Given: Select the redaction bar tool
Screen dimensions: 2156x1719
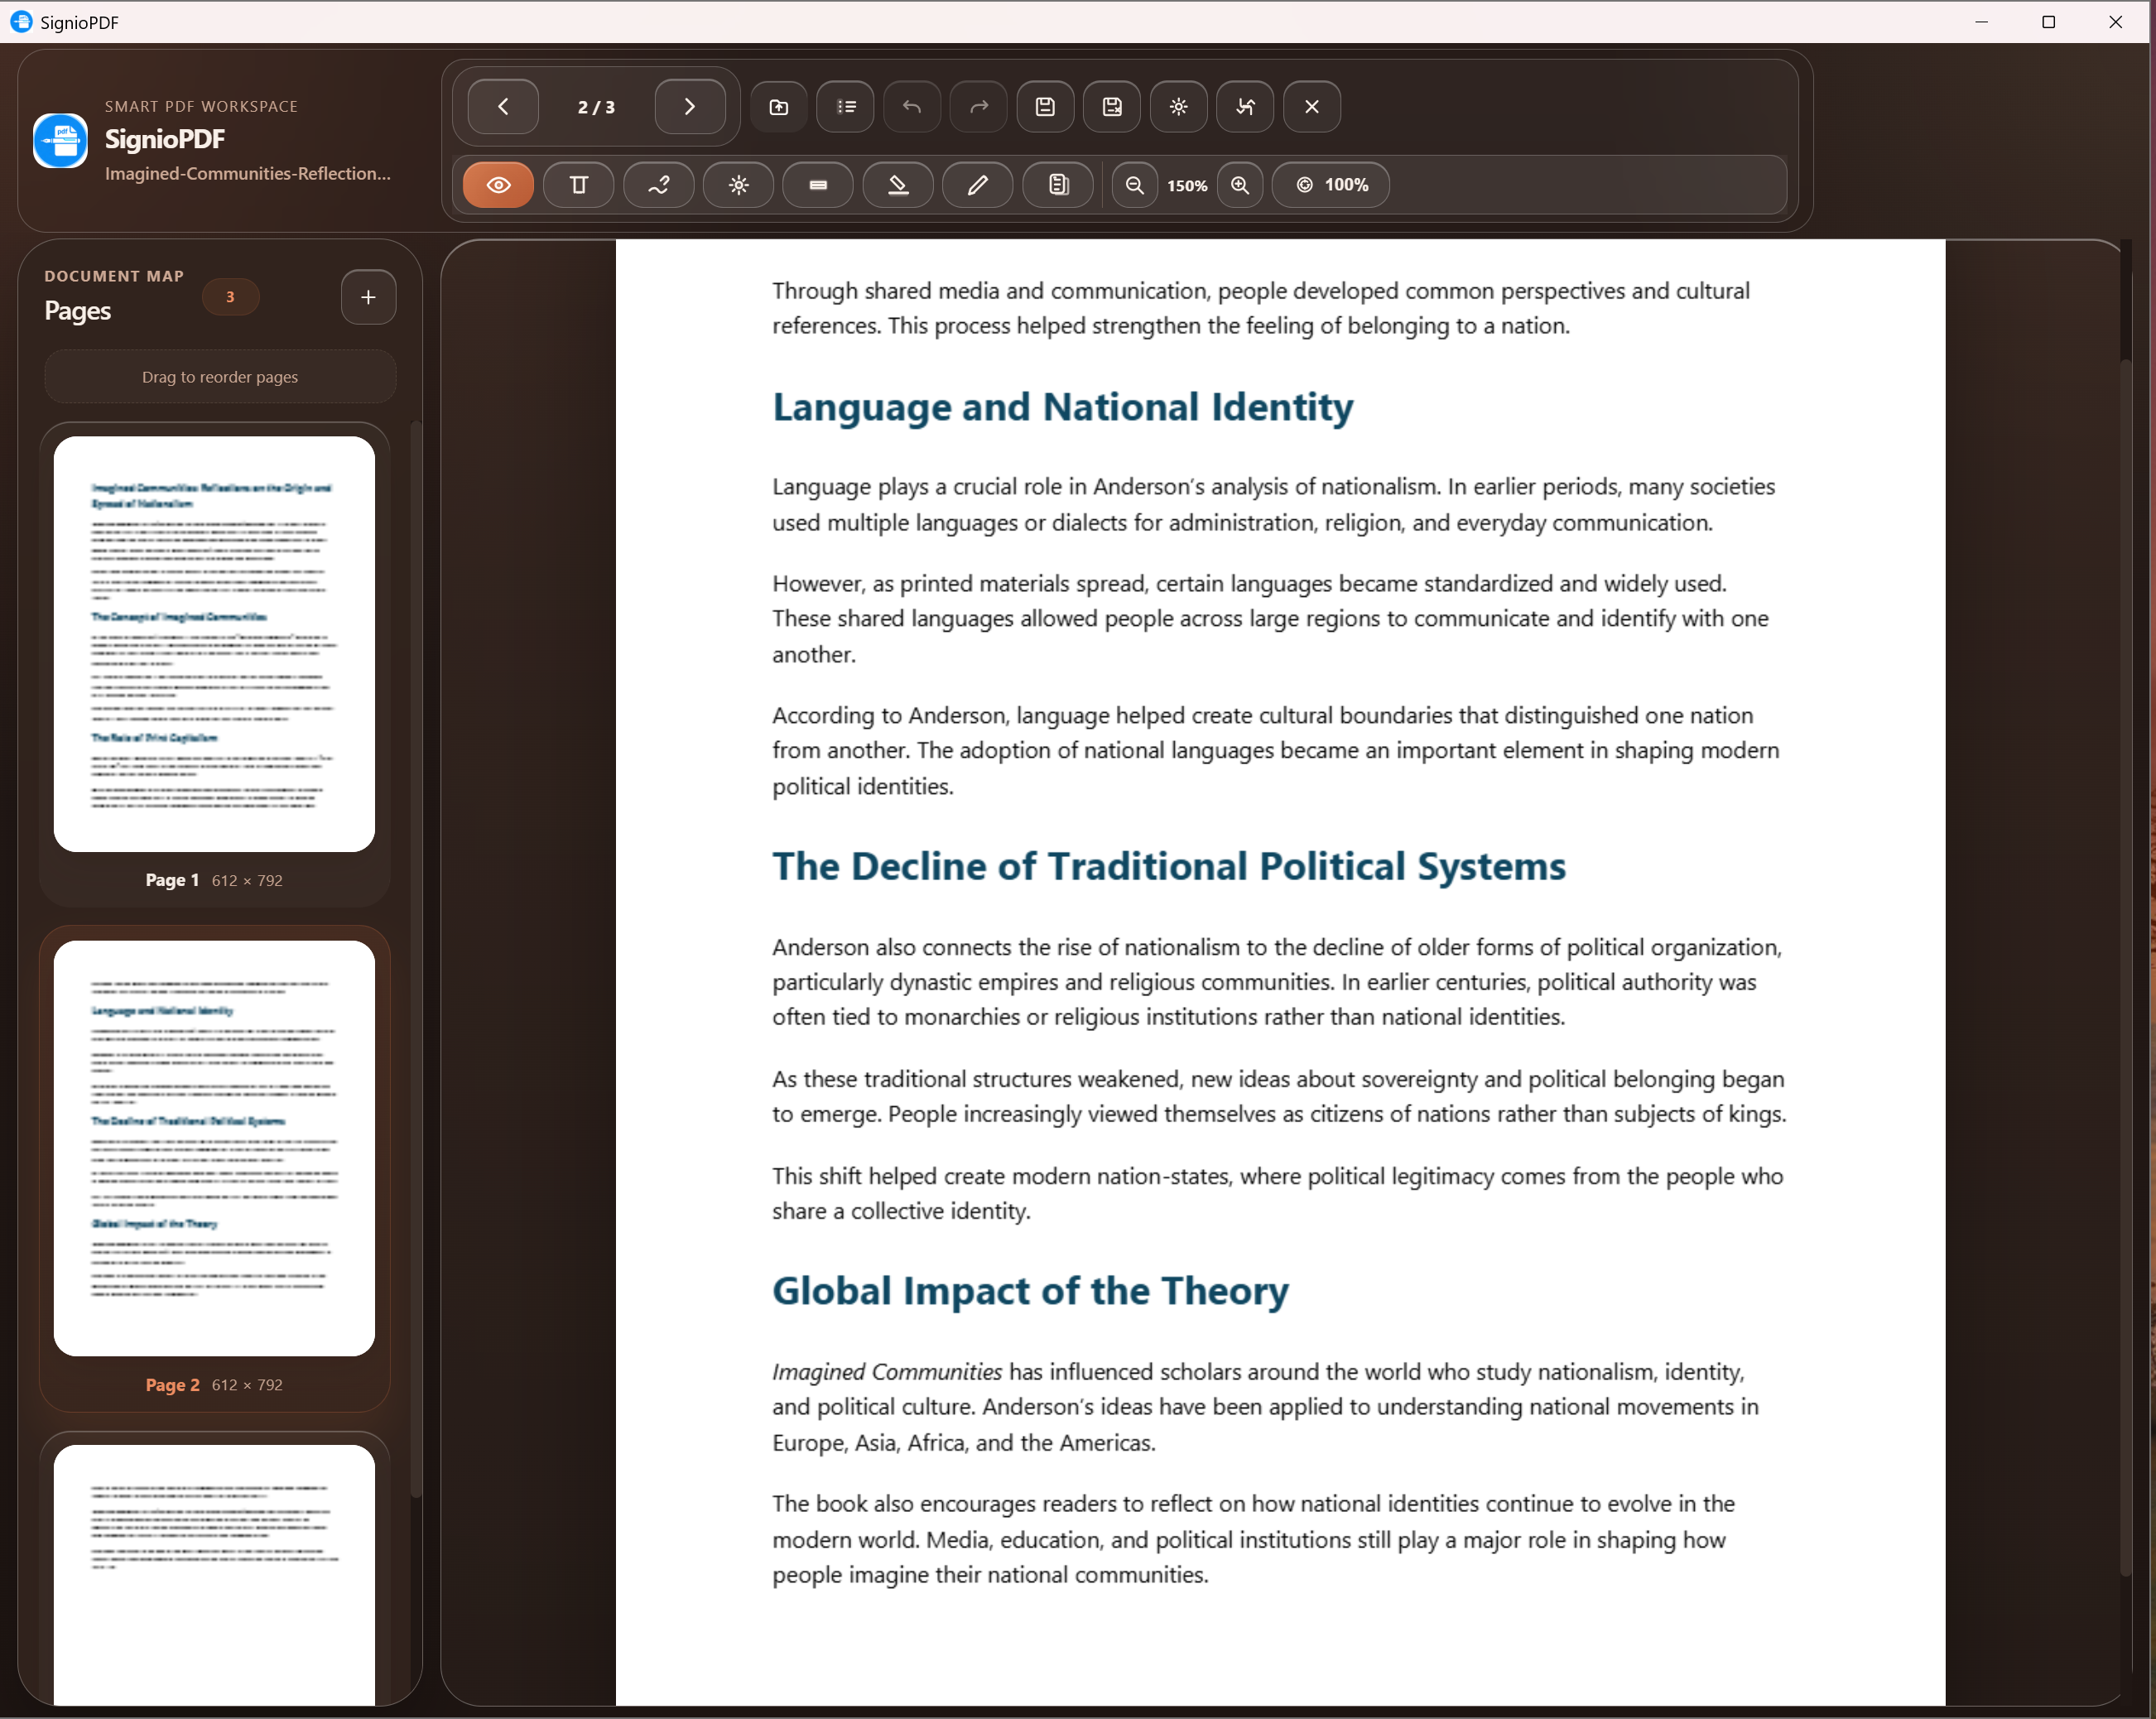Looking at the screenshot, I should tap(818, 185).
